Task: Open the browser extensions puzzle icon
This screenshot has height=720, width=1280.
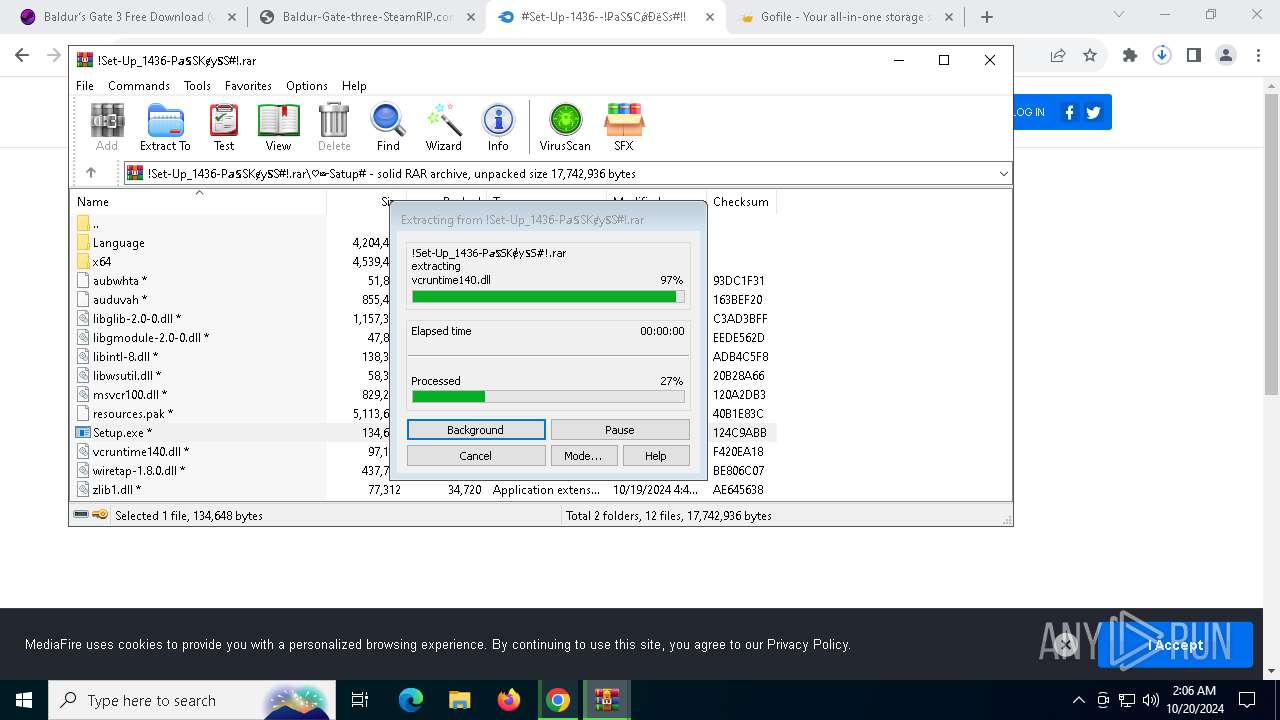Action: (x=1130, y=56)
